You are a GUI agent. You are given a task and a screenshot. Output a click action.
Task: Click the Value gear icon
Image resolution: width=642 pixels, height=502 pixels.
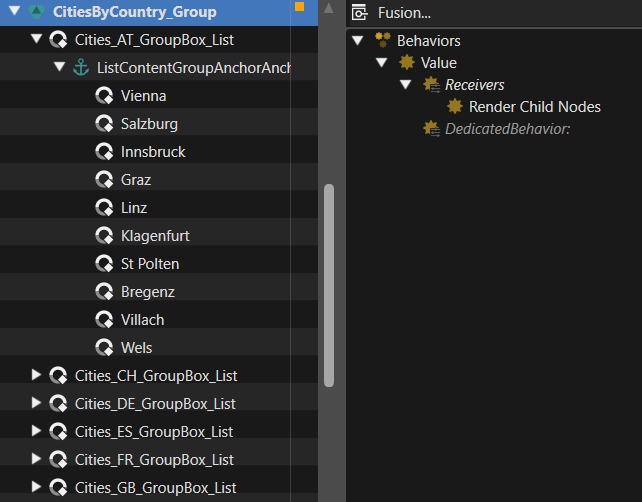[407, 62]
